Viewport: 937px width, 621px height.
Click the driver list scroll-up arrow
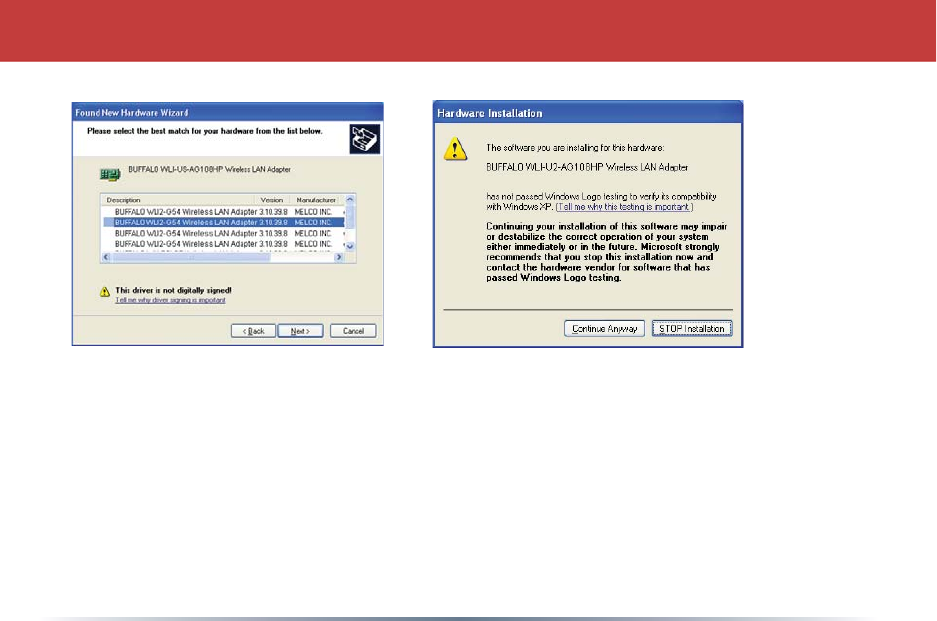350,200
